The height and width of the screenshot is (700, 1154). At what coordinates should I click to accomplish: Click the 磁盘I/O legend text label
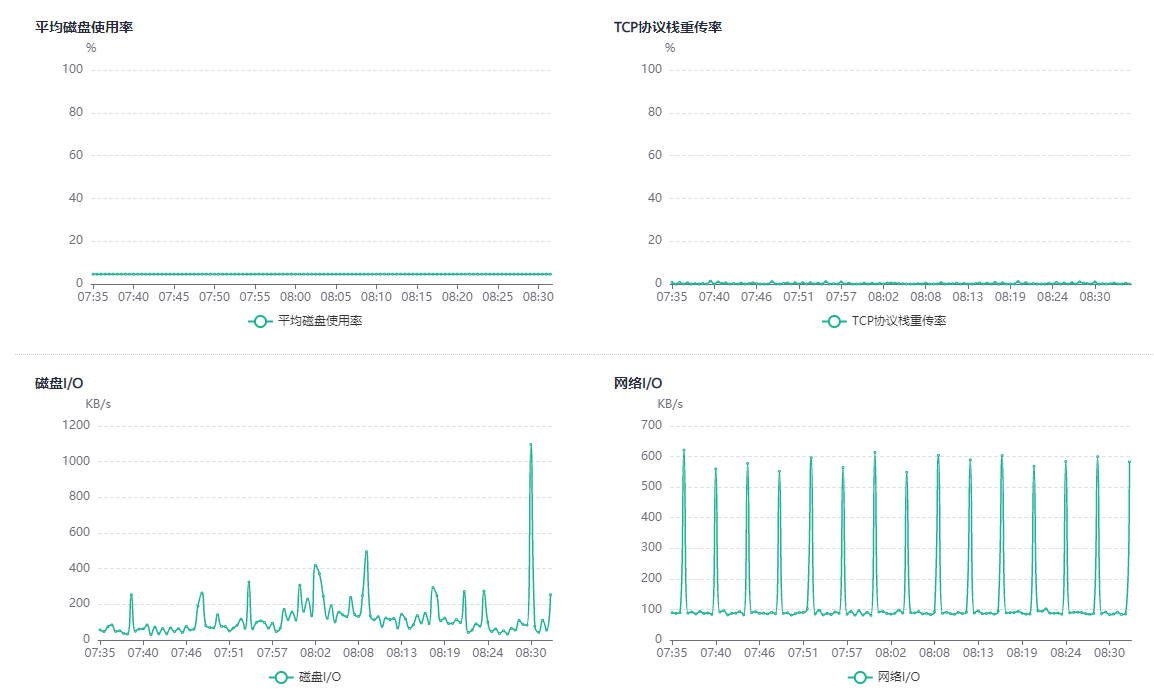(x=319, y=677)
